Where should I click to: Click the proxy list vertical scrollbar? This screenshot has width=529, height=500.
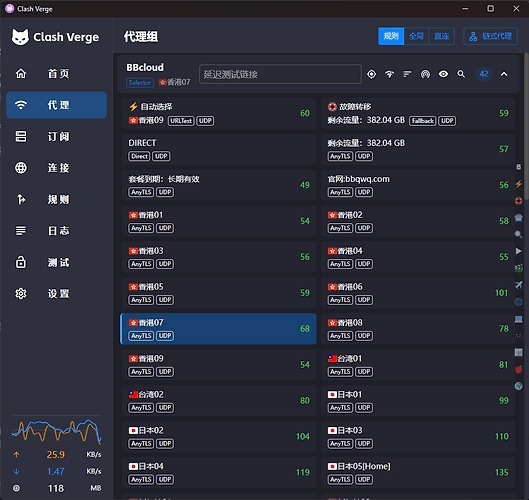coord(526,127)
